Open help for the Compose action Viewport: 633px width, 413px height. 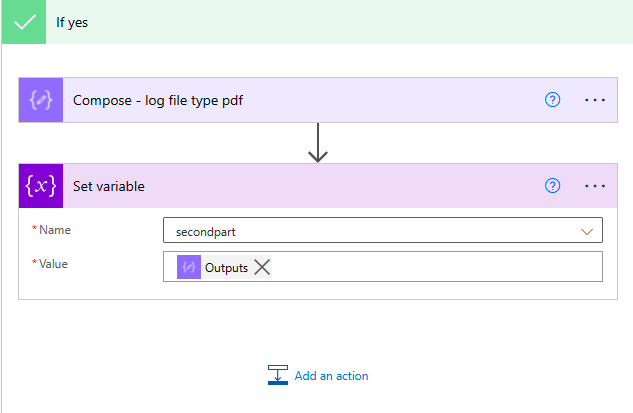[x=552, y=100]
